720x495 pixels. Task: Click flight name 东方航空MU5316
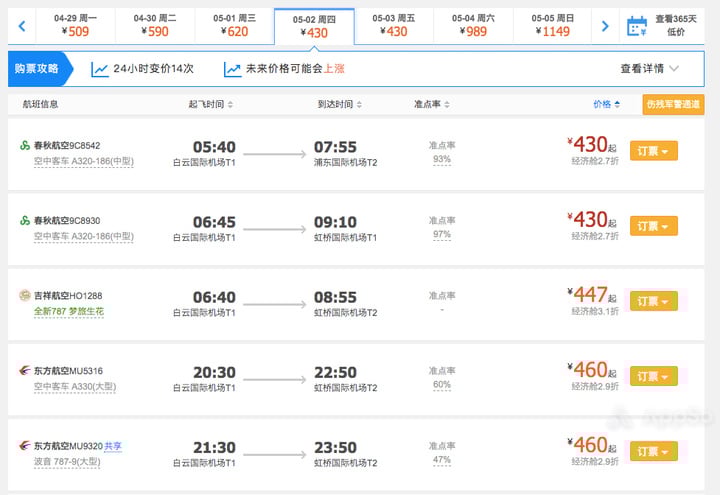(x=68, y=371)
